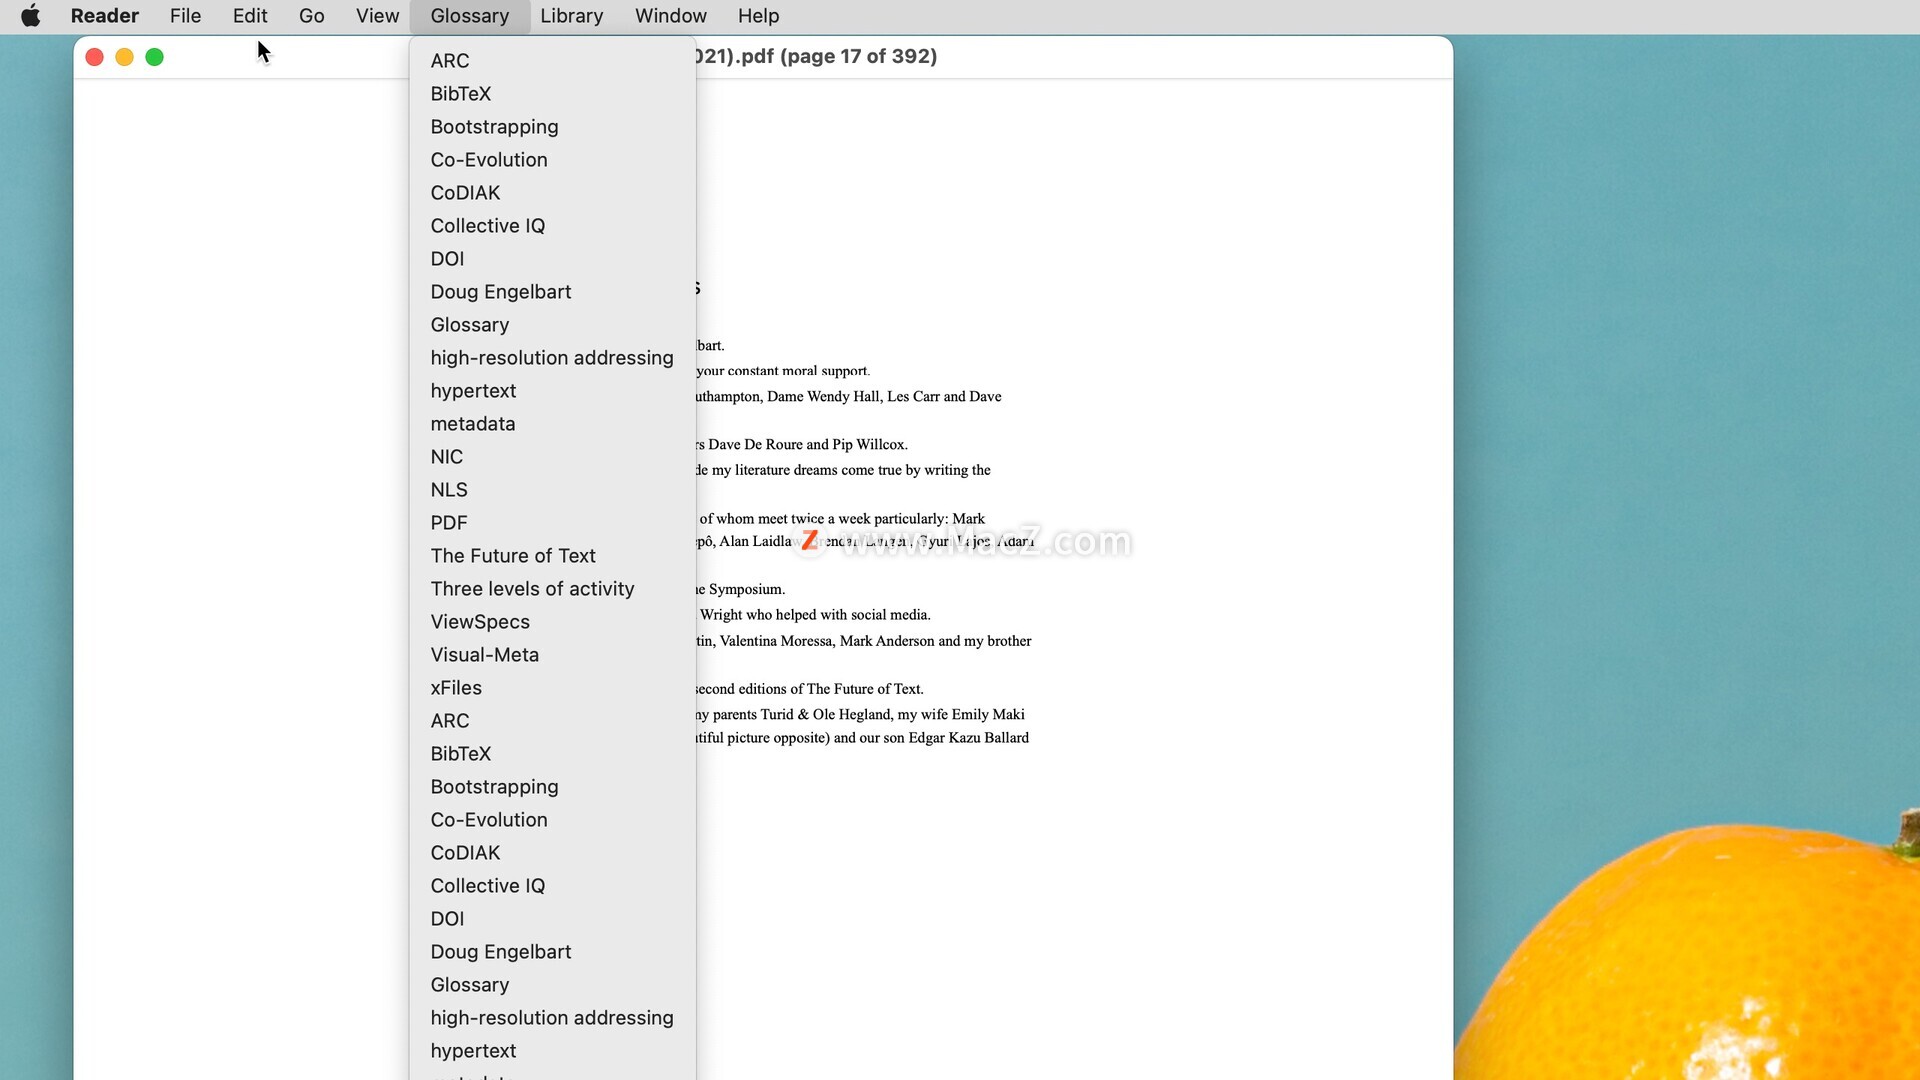This screenshot has height=1080, width=1920.
Task: Select the ARC entry directly below xFiles
Action: coord(553,721)
